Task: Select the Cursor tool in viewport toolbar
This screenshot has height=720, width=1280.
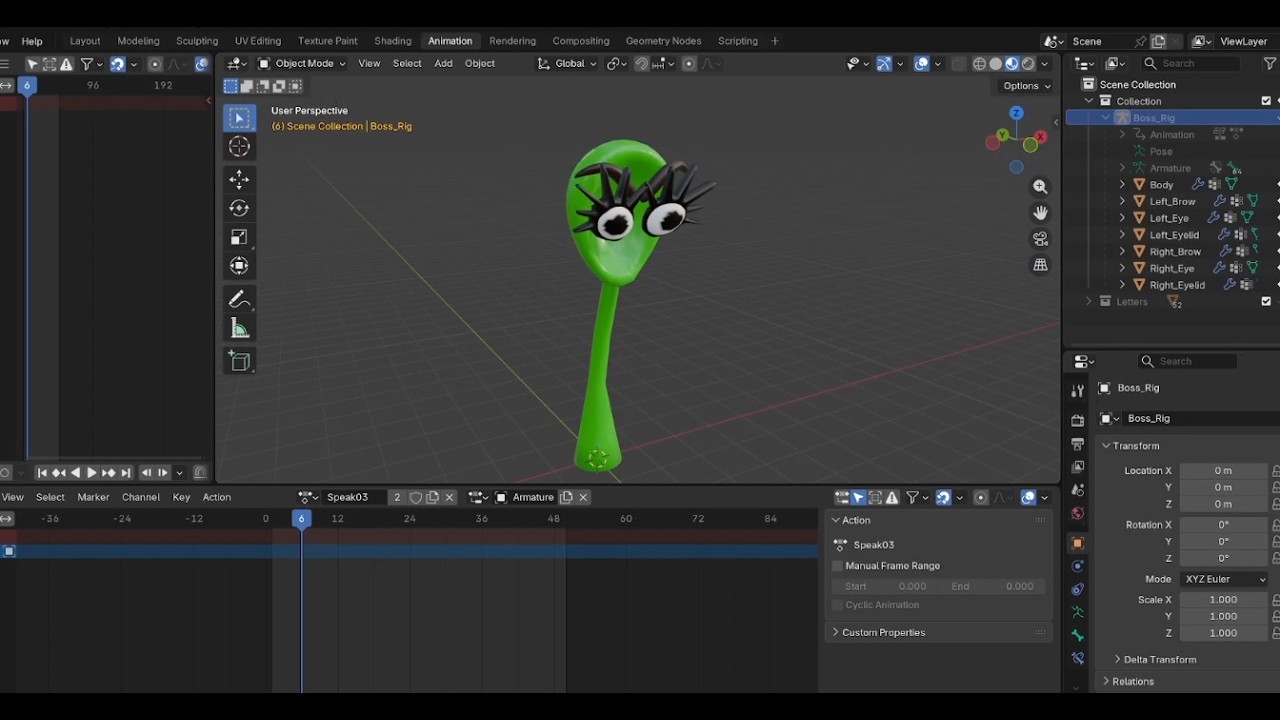Action: pos(239,147)
